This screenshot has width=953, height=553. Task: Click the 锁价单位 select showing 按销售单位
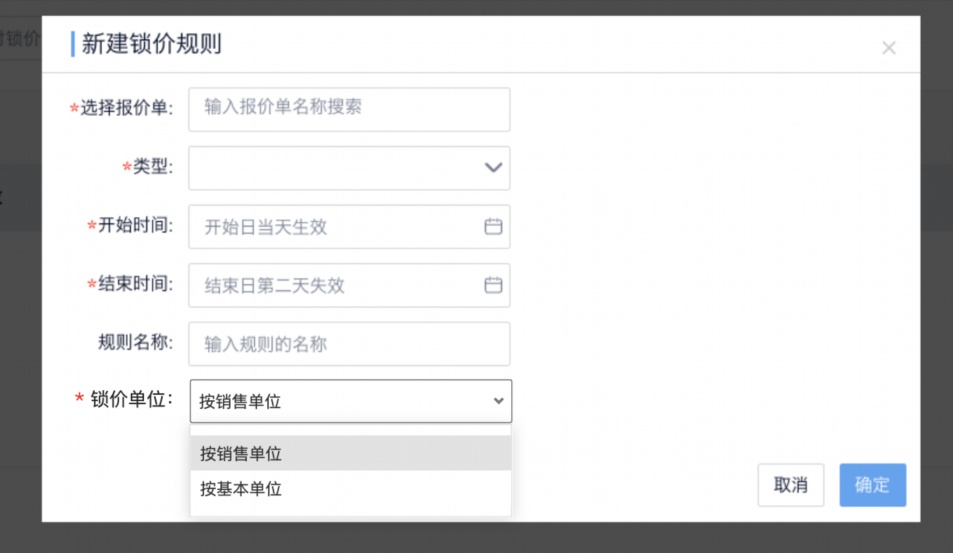pos(340,401)
